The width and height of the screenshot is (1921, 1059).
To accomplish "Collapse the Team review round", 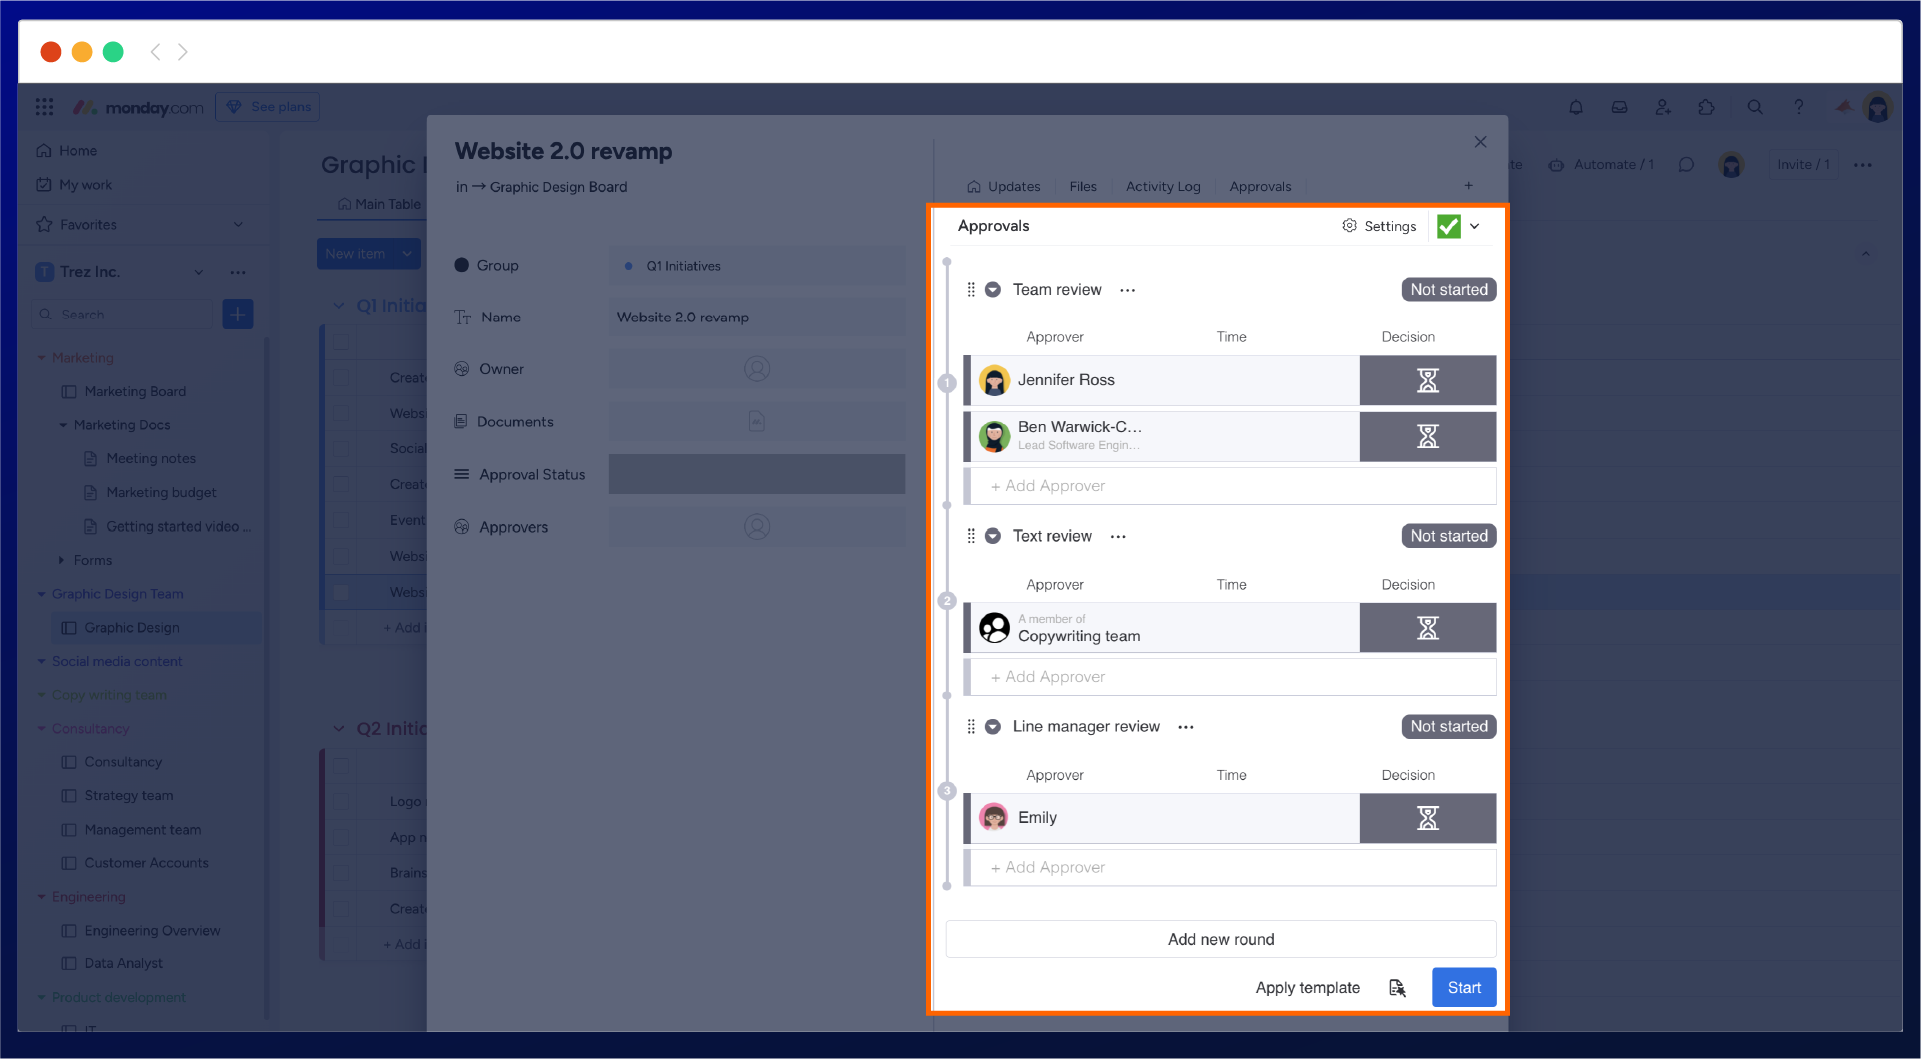I will 993,290.
